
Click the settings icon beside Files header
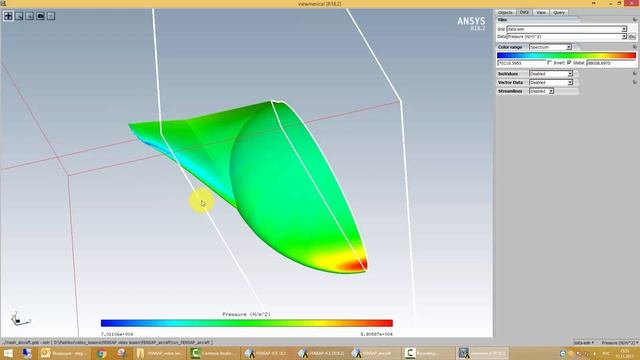(634, 20)
